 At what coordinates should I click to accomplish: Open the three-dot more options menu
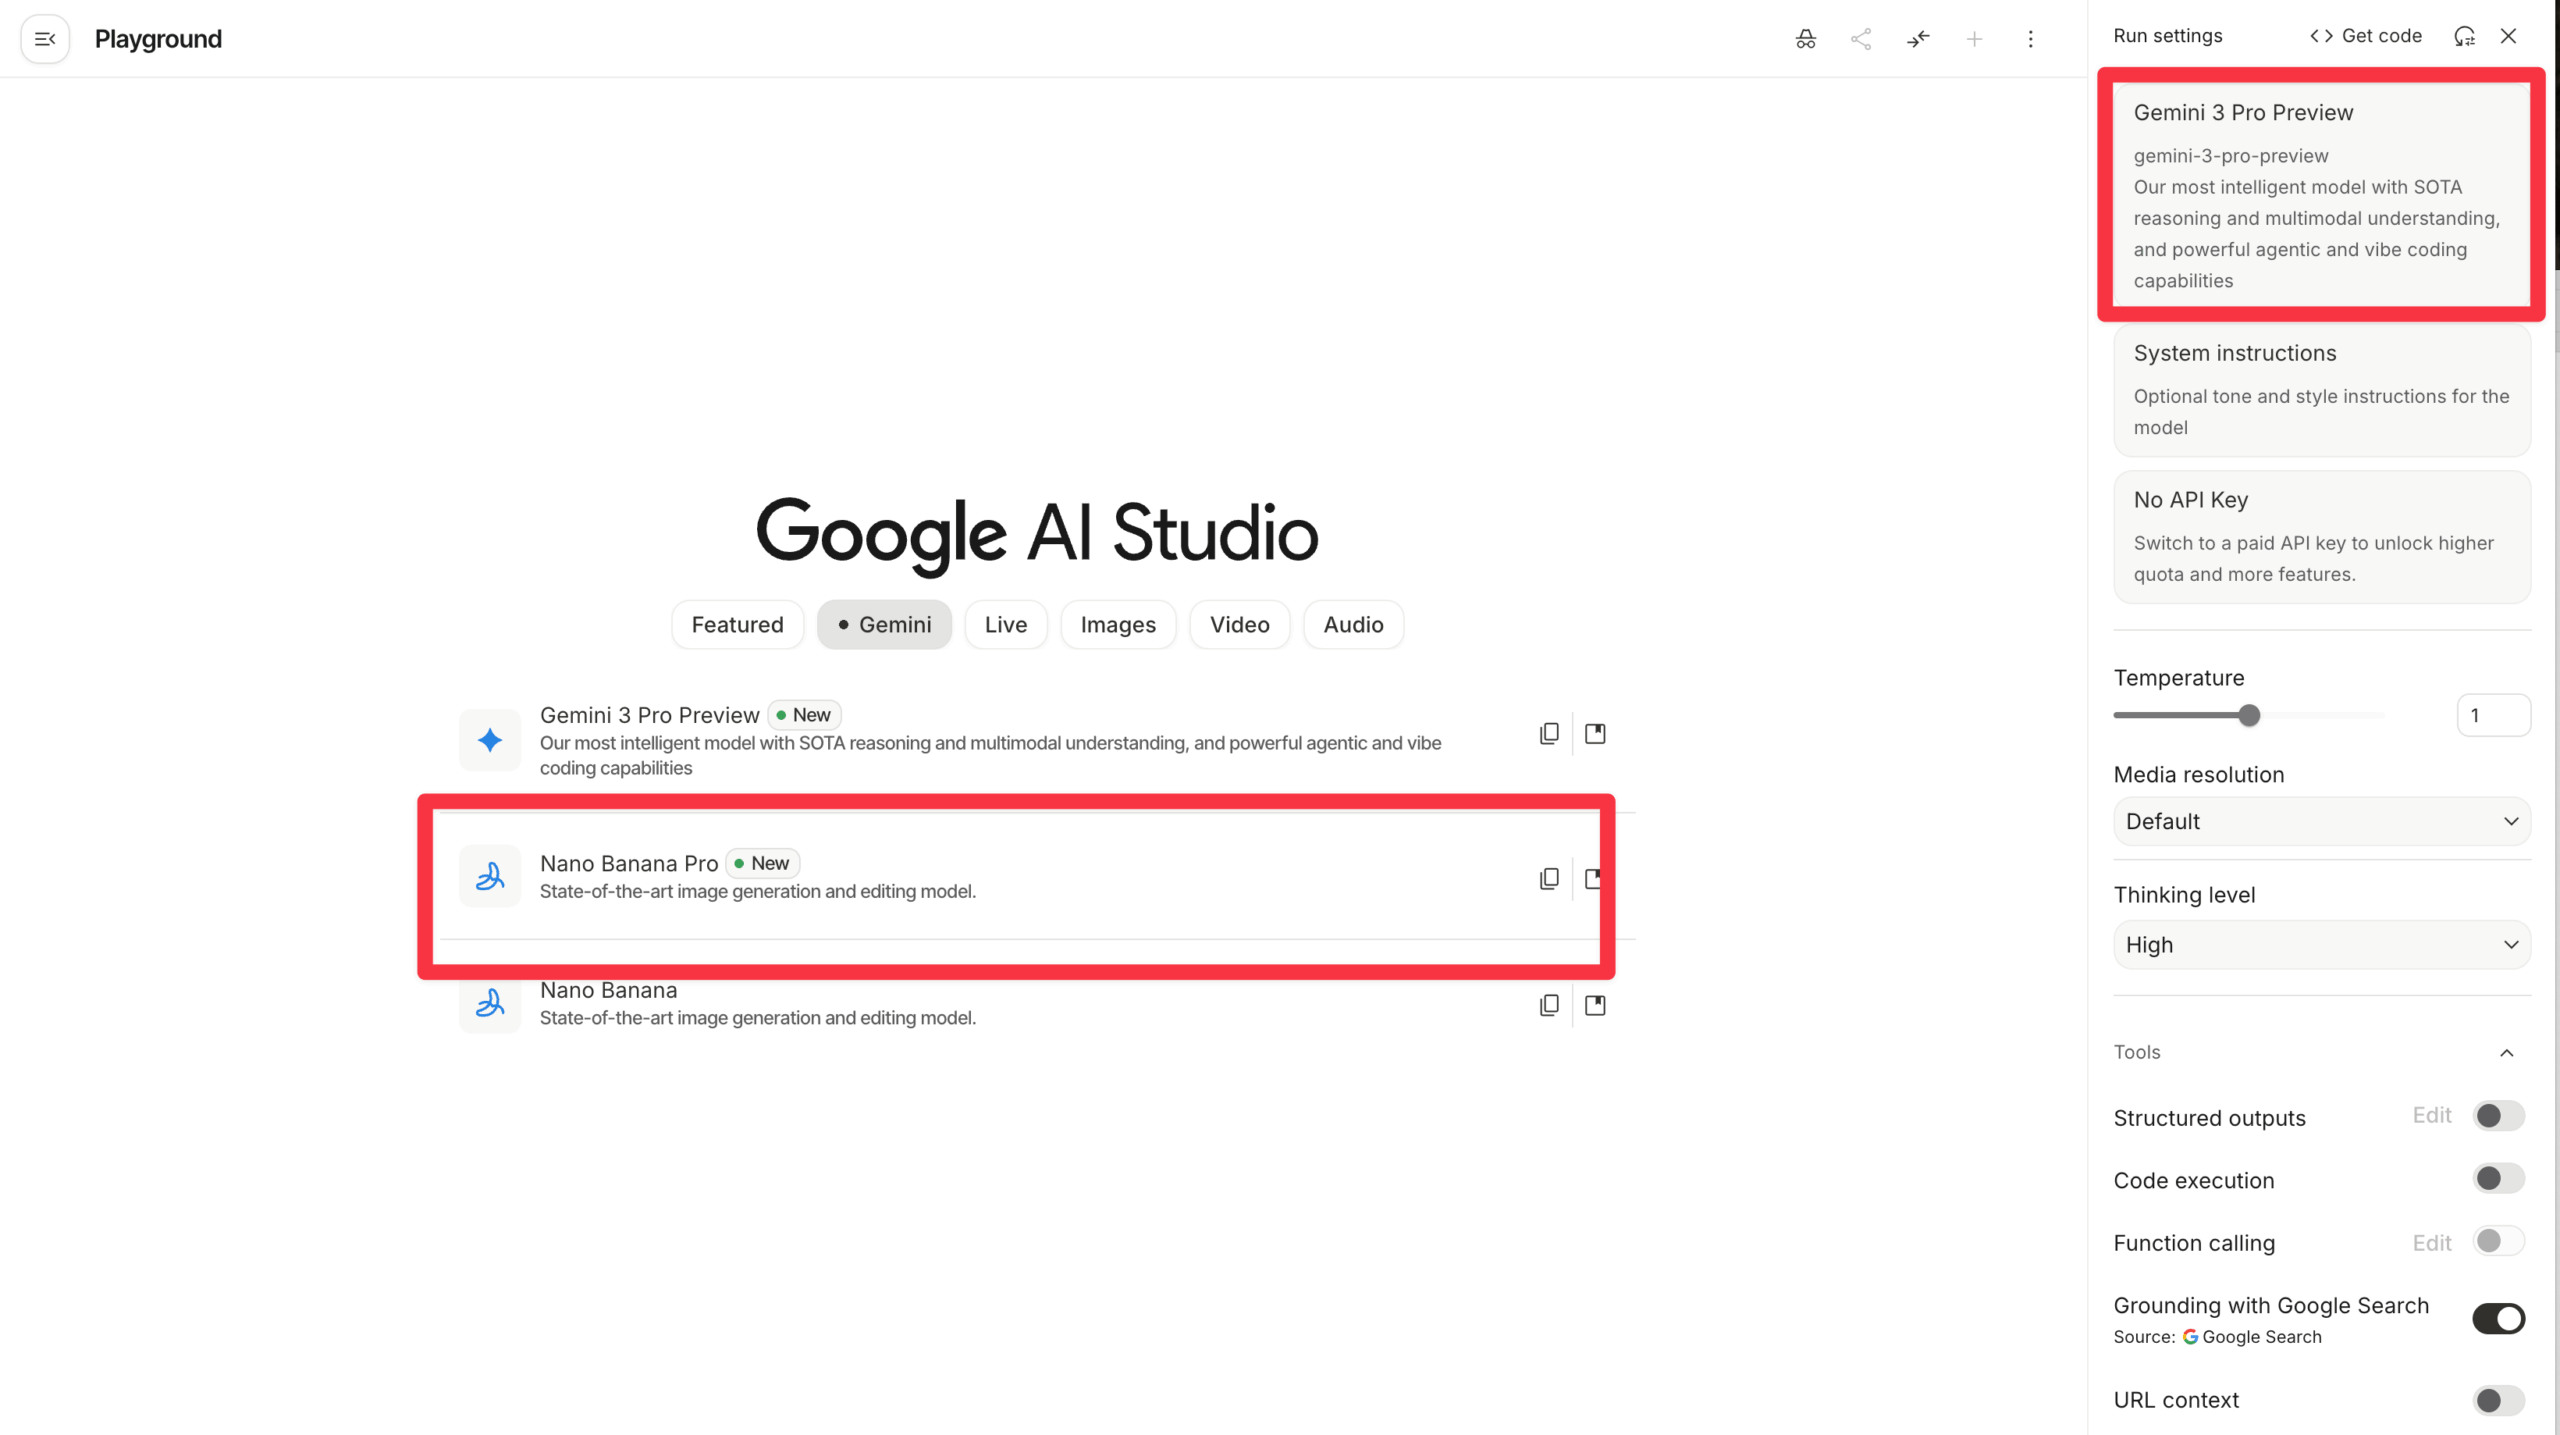click(x=2030, y=39)
